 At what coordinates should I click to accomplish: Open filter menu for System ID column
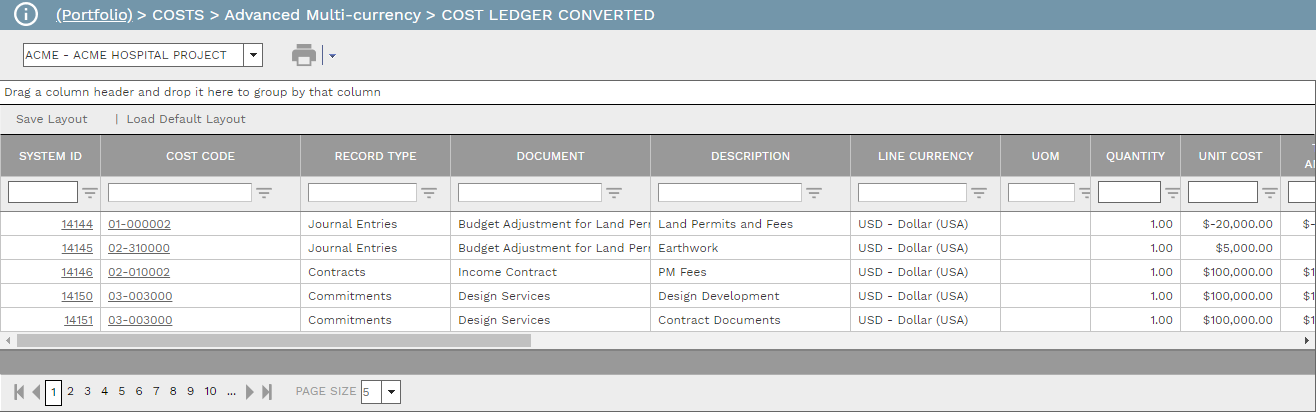pos(90,193)
